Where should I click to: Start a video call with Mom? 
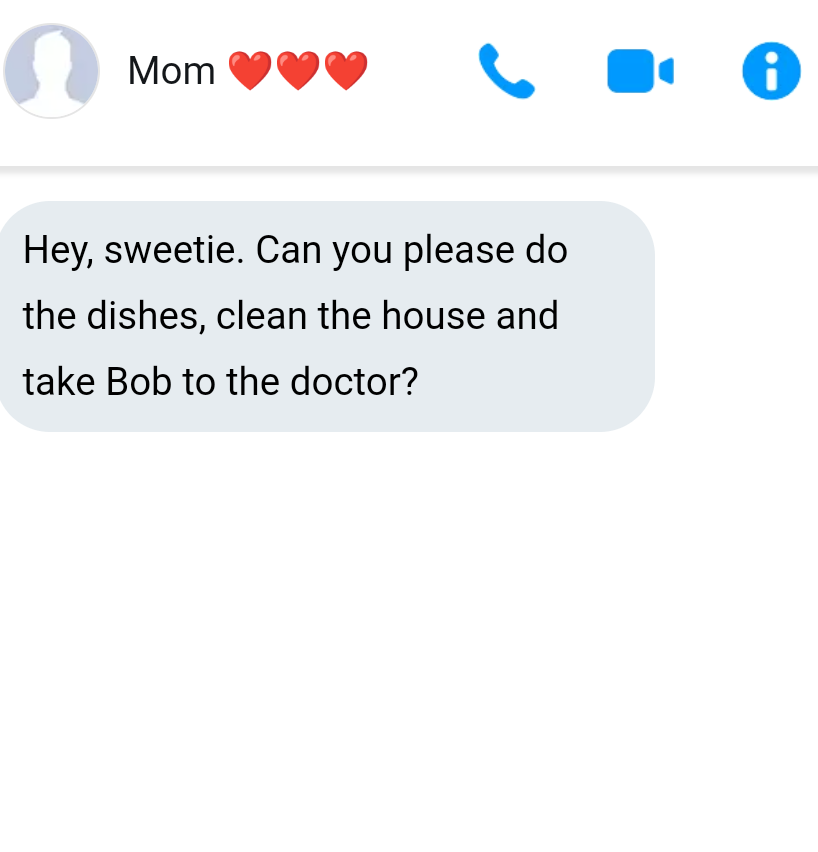[x=640, y=72]
